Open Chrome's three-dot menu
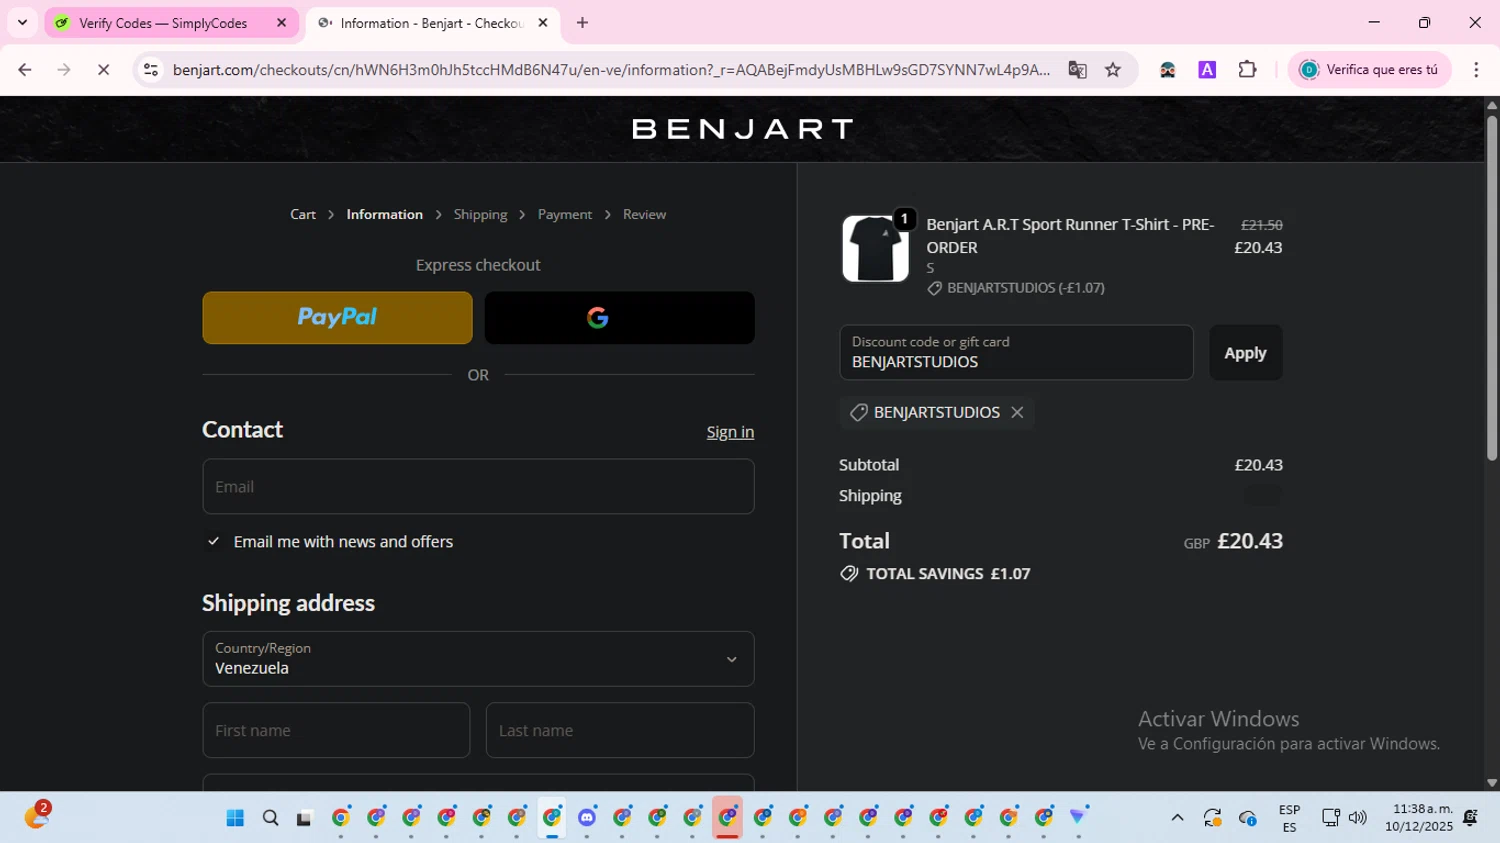Image resolution: width=1500 pixels, height=843 pixels. tap(1476, 70)
